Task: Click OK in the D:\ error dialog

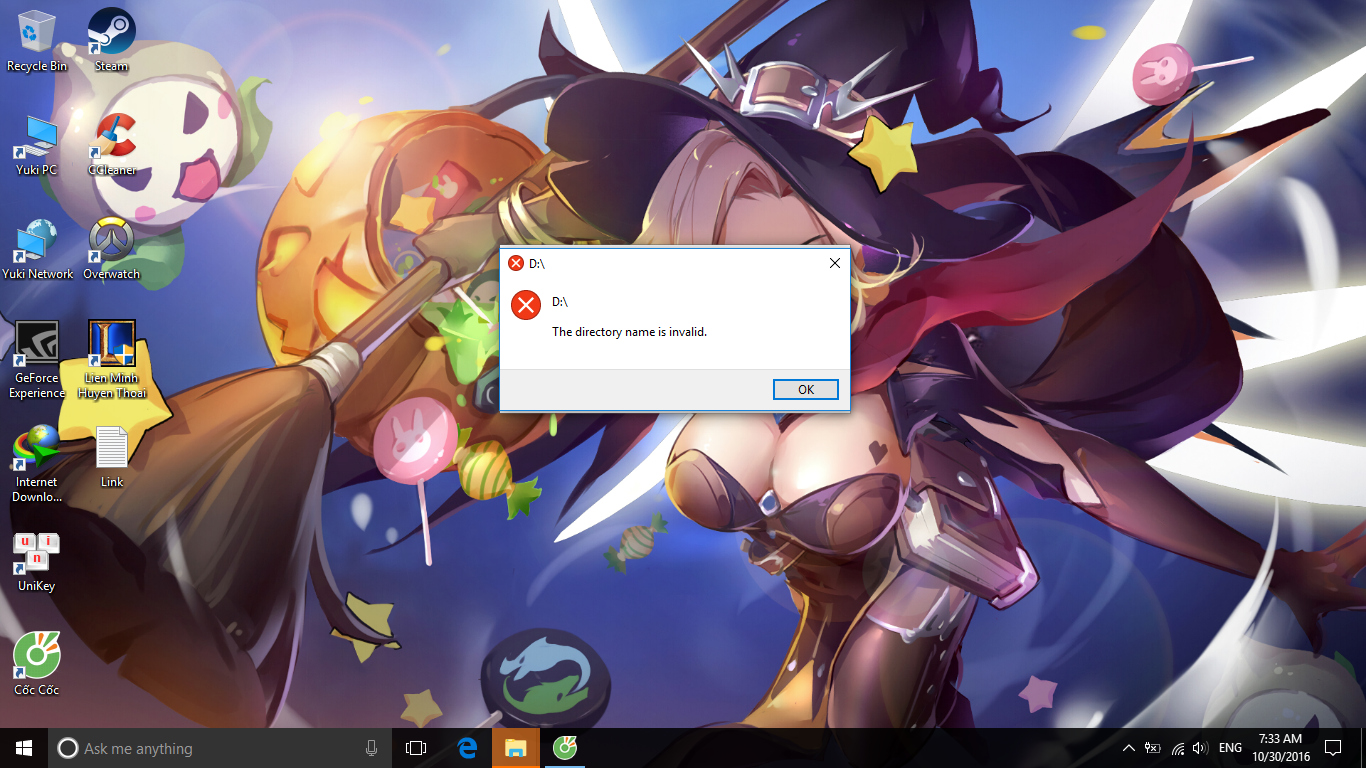Action: point(806,390)
